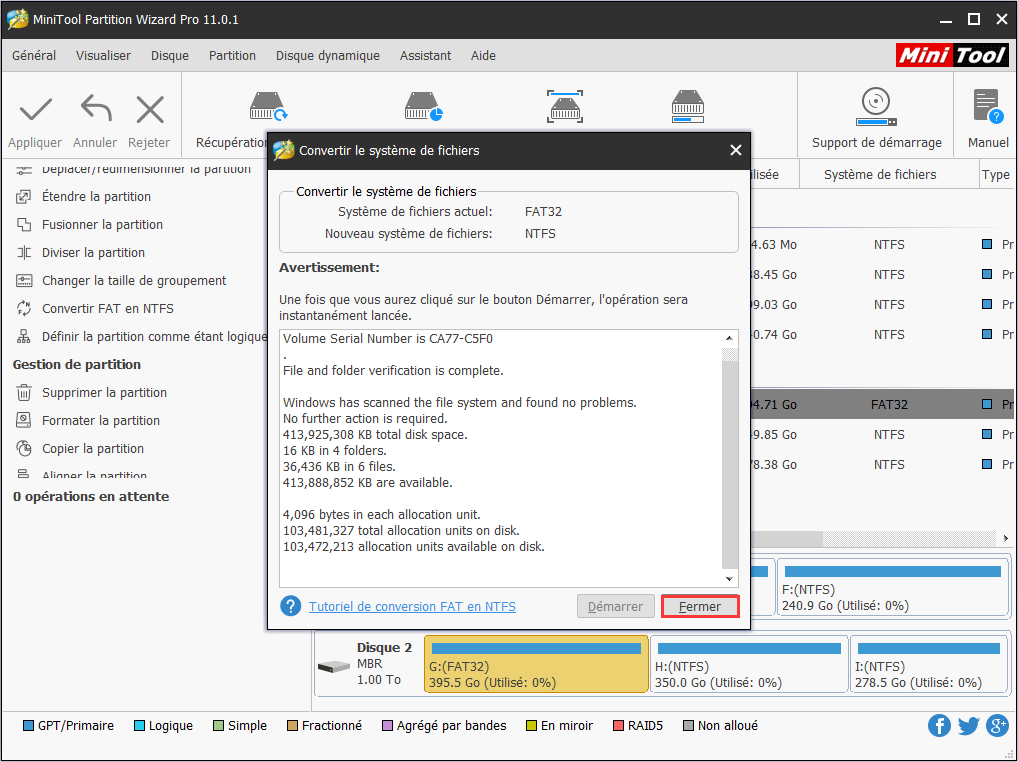Select the row showing 8.38 Go NTFS
The width and height of the screenshot is (1018, 762).
click(x=882, y=464)
